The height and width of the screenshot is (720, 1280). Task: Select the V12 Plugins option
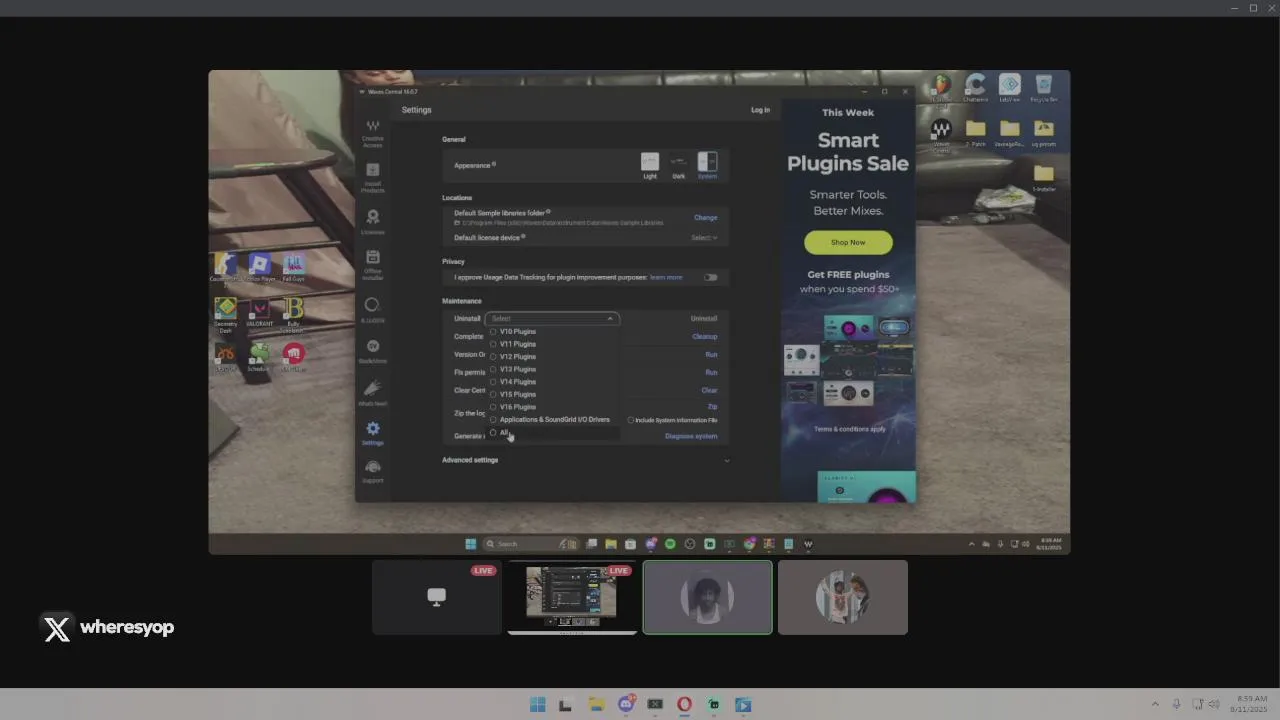[x=518, y=356]
